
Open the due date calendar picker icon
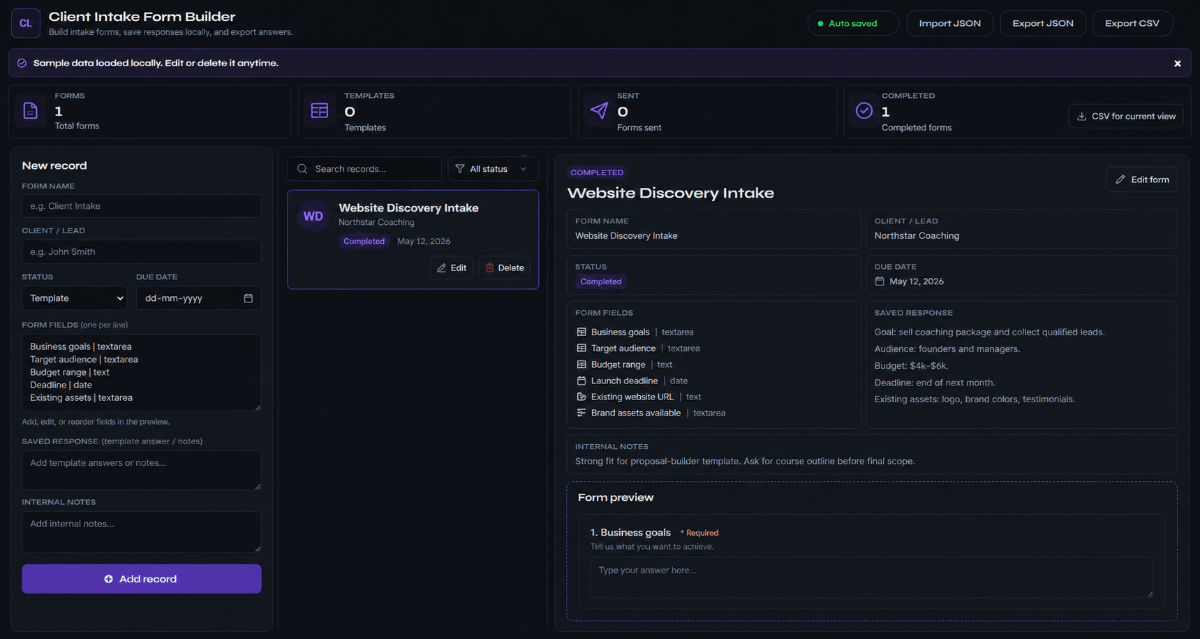[248, 298]
